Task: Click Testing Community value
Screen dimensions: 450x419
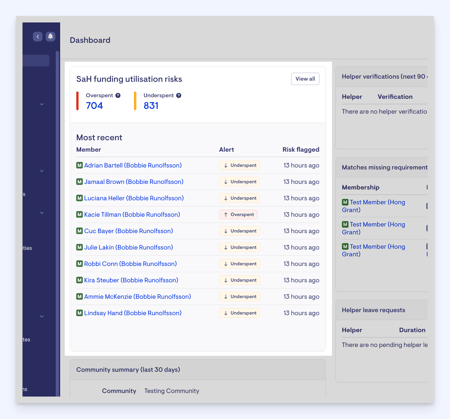Action: [x=172, y=391]
